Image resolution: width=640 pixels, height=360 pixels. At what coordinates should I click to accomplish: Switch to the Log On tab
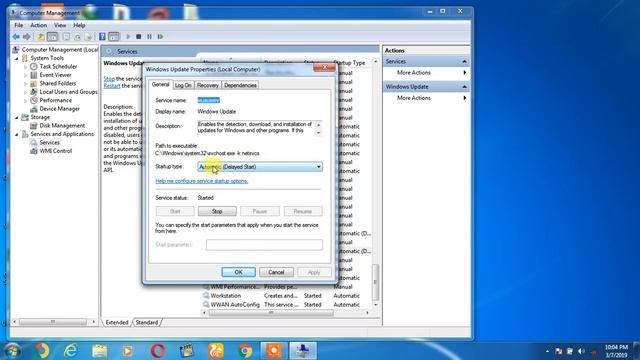coord(183,85)
